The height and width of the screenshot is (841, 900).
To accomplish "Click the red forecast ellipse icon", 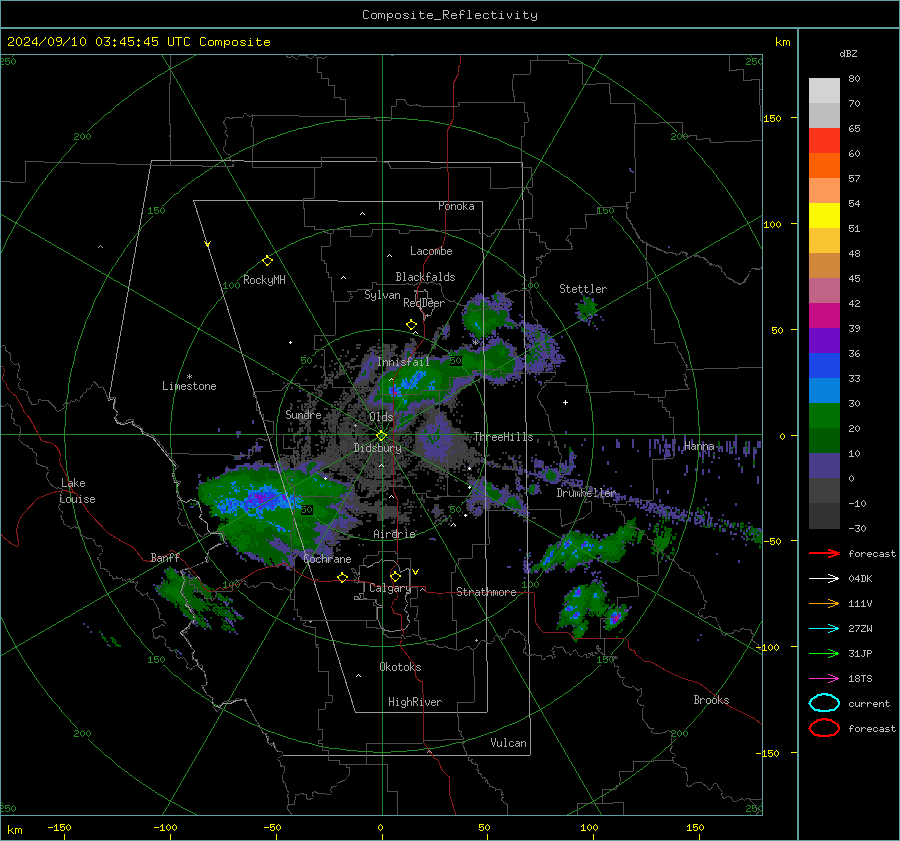I will [x=824, y=728].
